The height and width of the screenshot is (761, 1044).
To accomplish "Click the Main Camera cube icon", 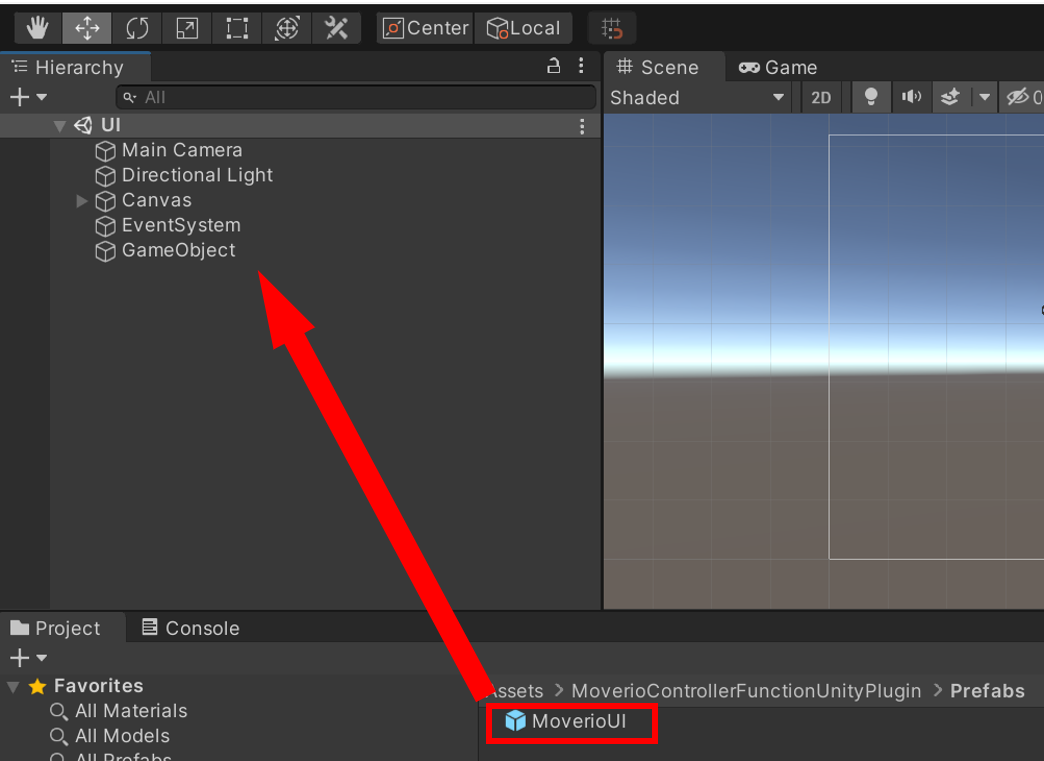I will tap(105, 151).
